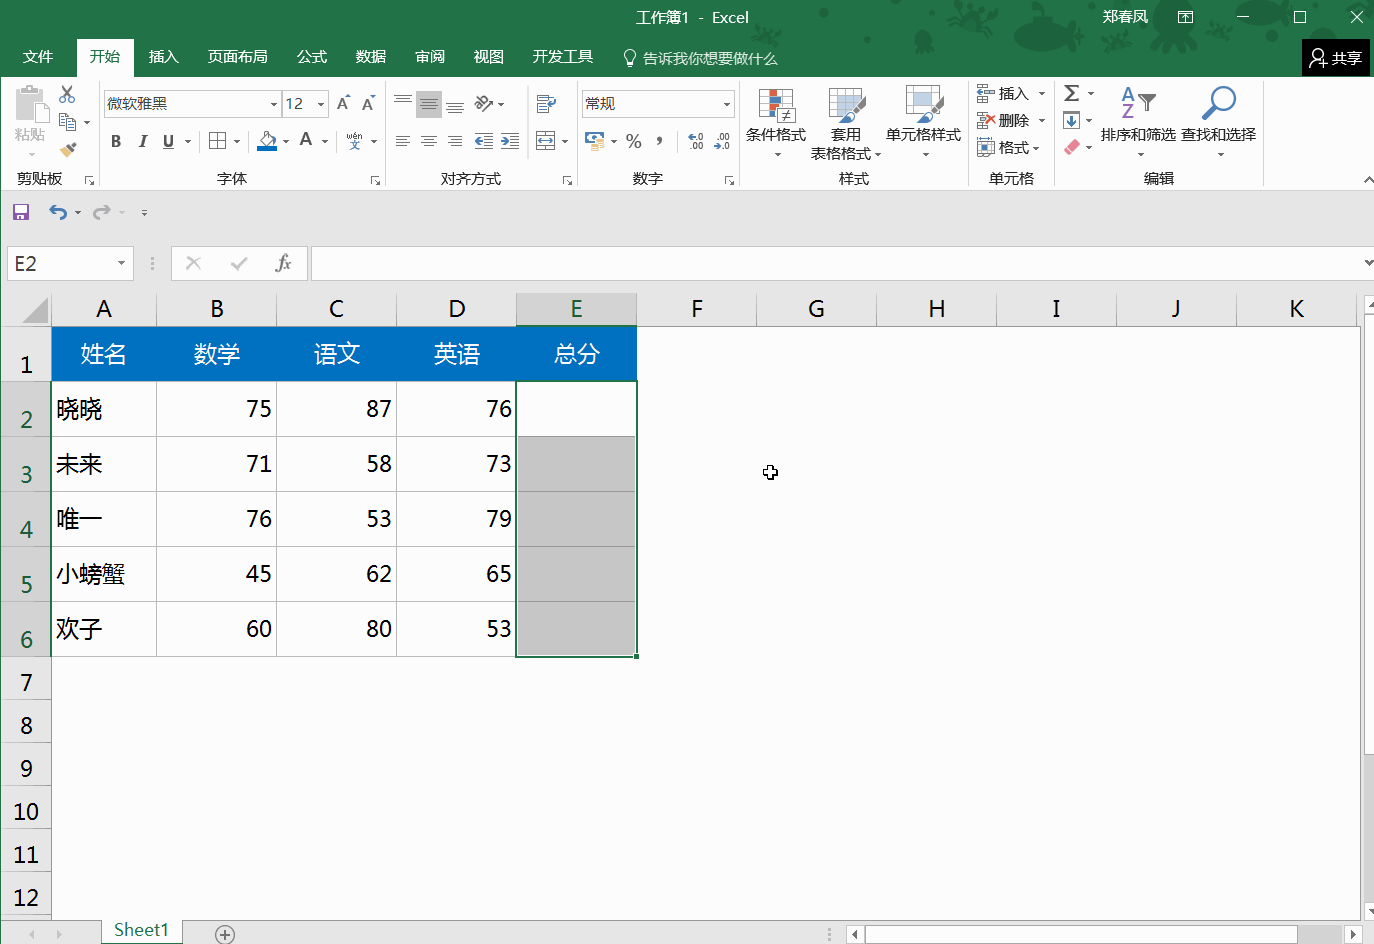Save workbook using quick access floppy icon

coord(21,212)
